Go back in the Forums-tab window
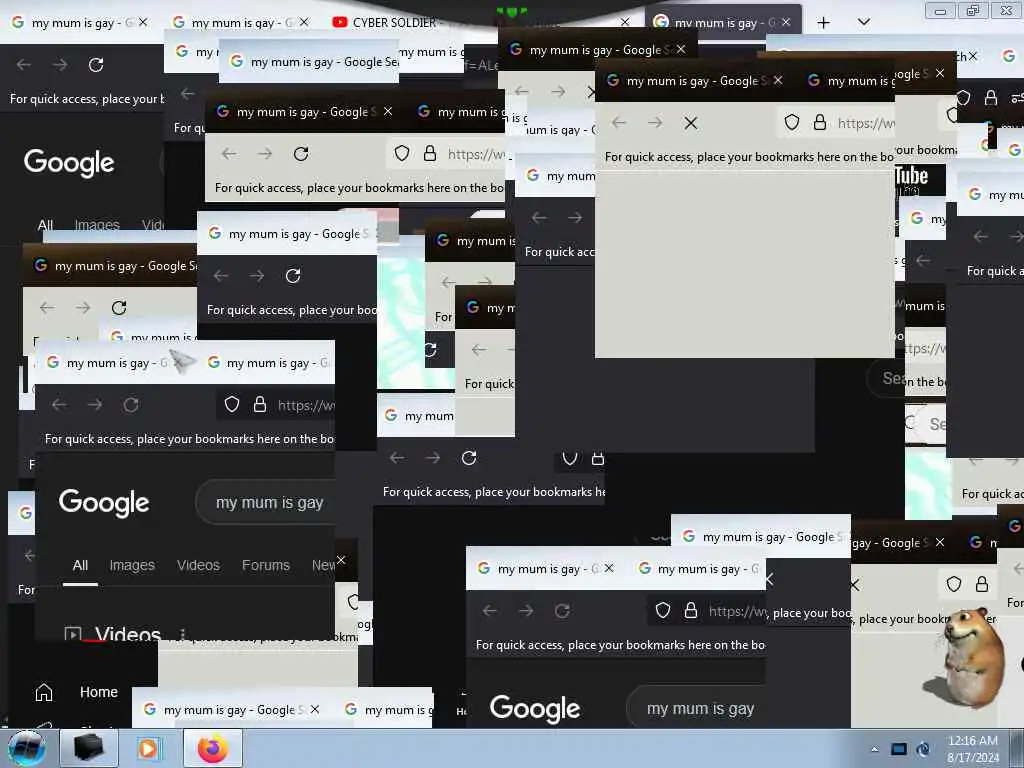This screenshot has height=768, width=1024. coord(59,405)
